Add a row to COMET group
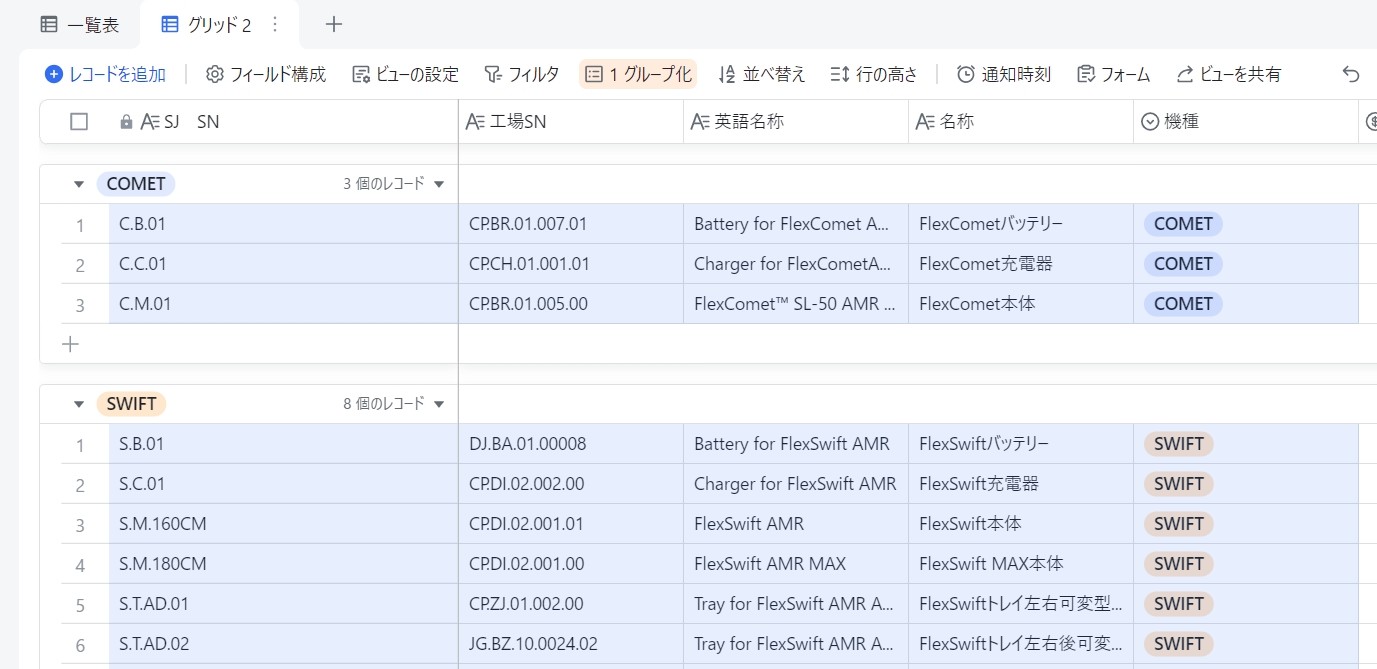Screen dimensions: 1377x669 [x=70, y=344]
